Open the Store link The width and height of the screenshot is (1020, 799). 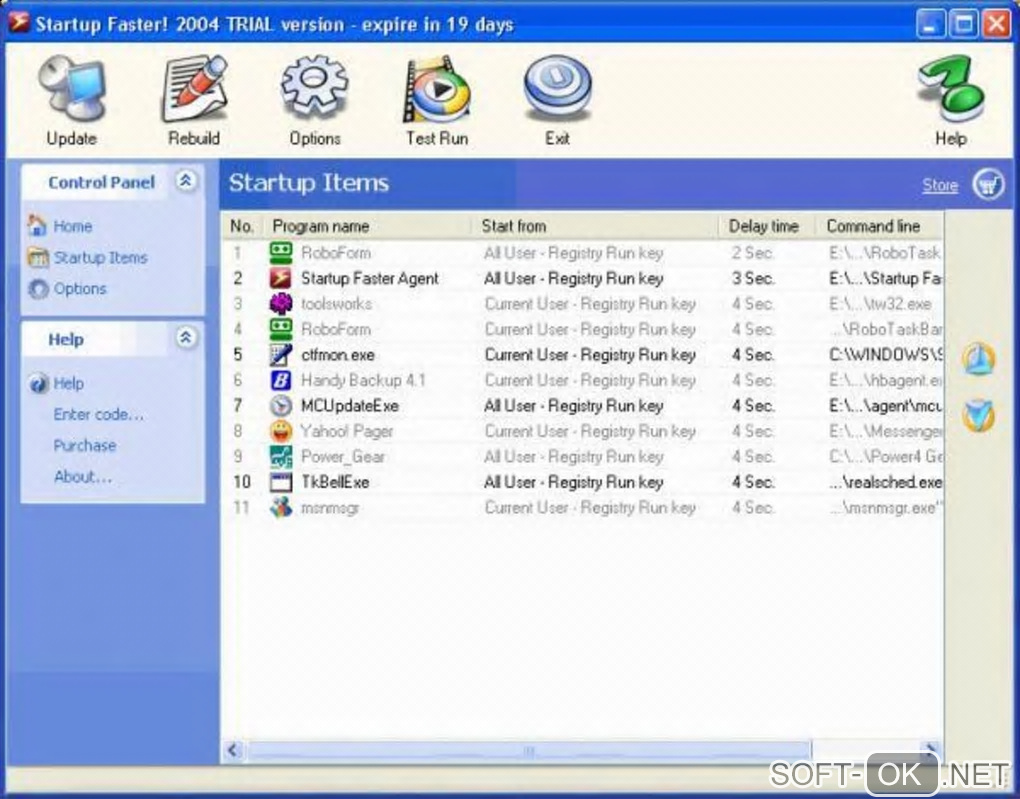tap(939, 185)
